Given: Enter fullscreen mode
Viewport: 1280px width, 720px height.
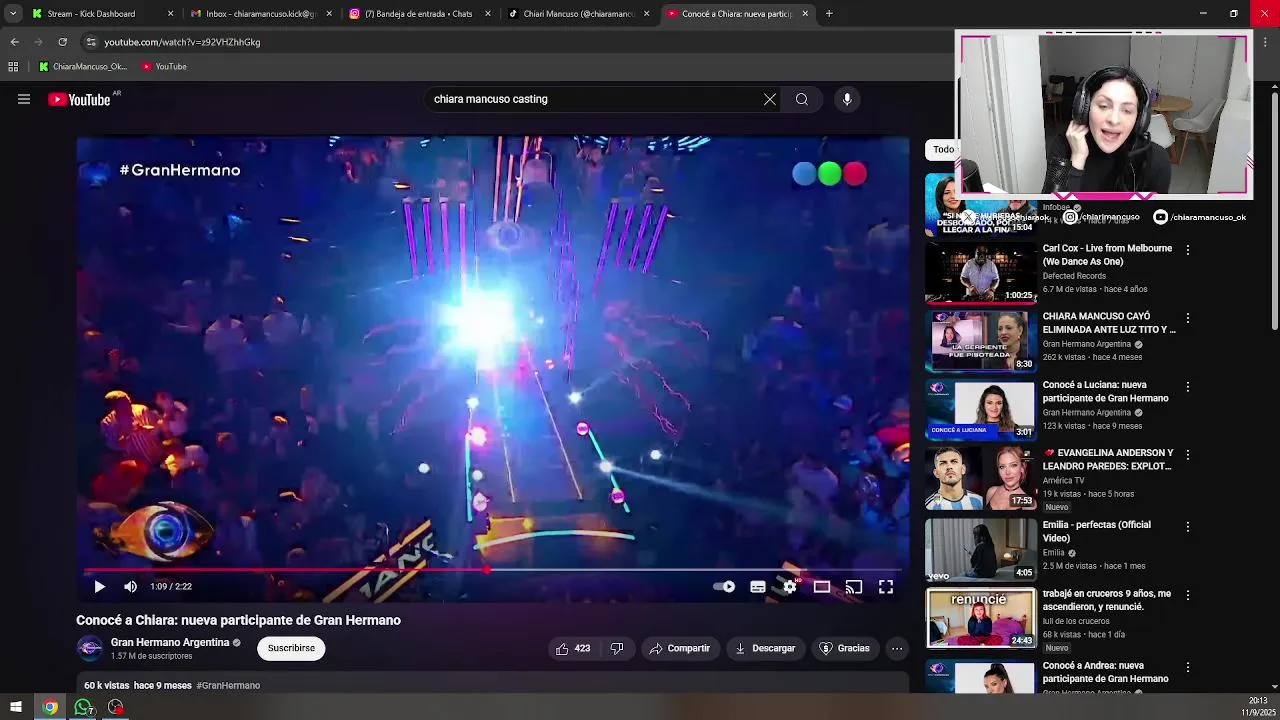Looking at the screenshot, I should (886, 587).
